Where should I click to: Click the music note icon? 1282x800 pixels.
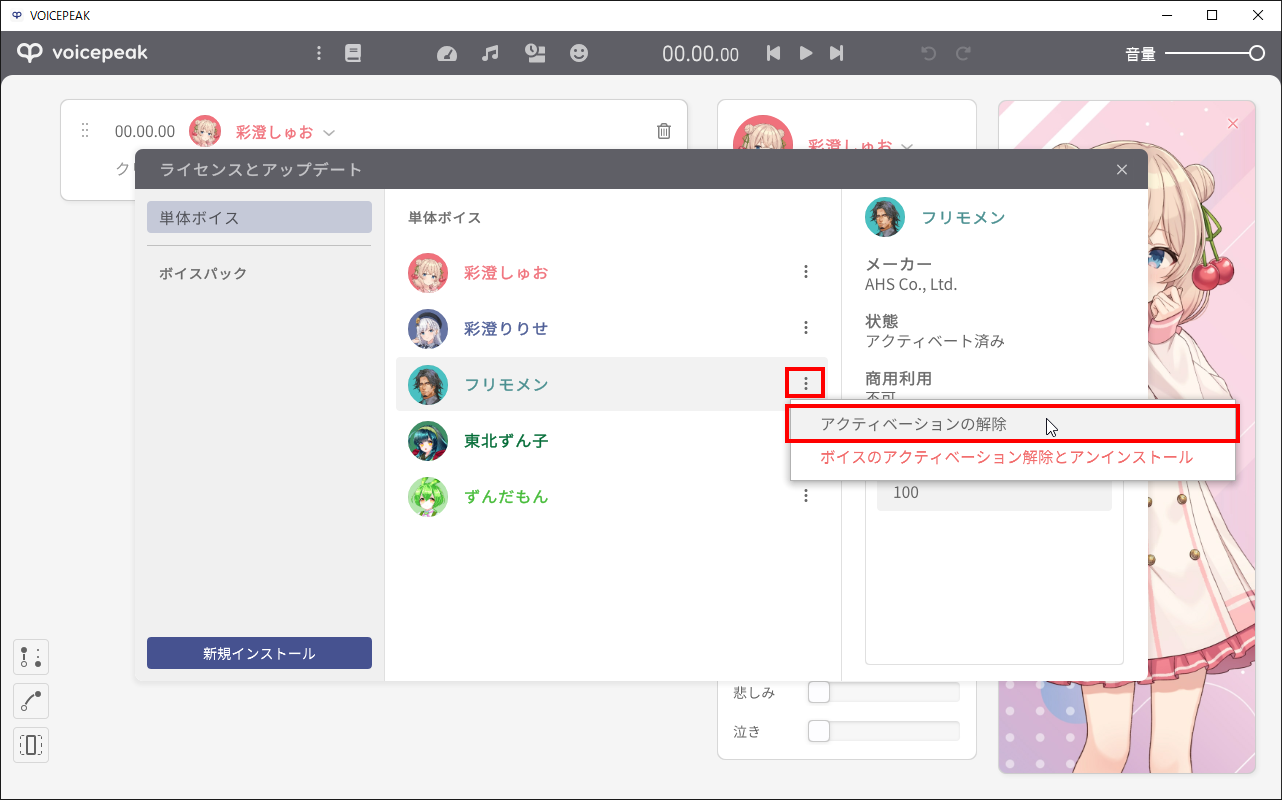(490, 53)
